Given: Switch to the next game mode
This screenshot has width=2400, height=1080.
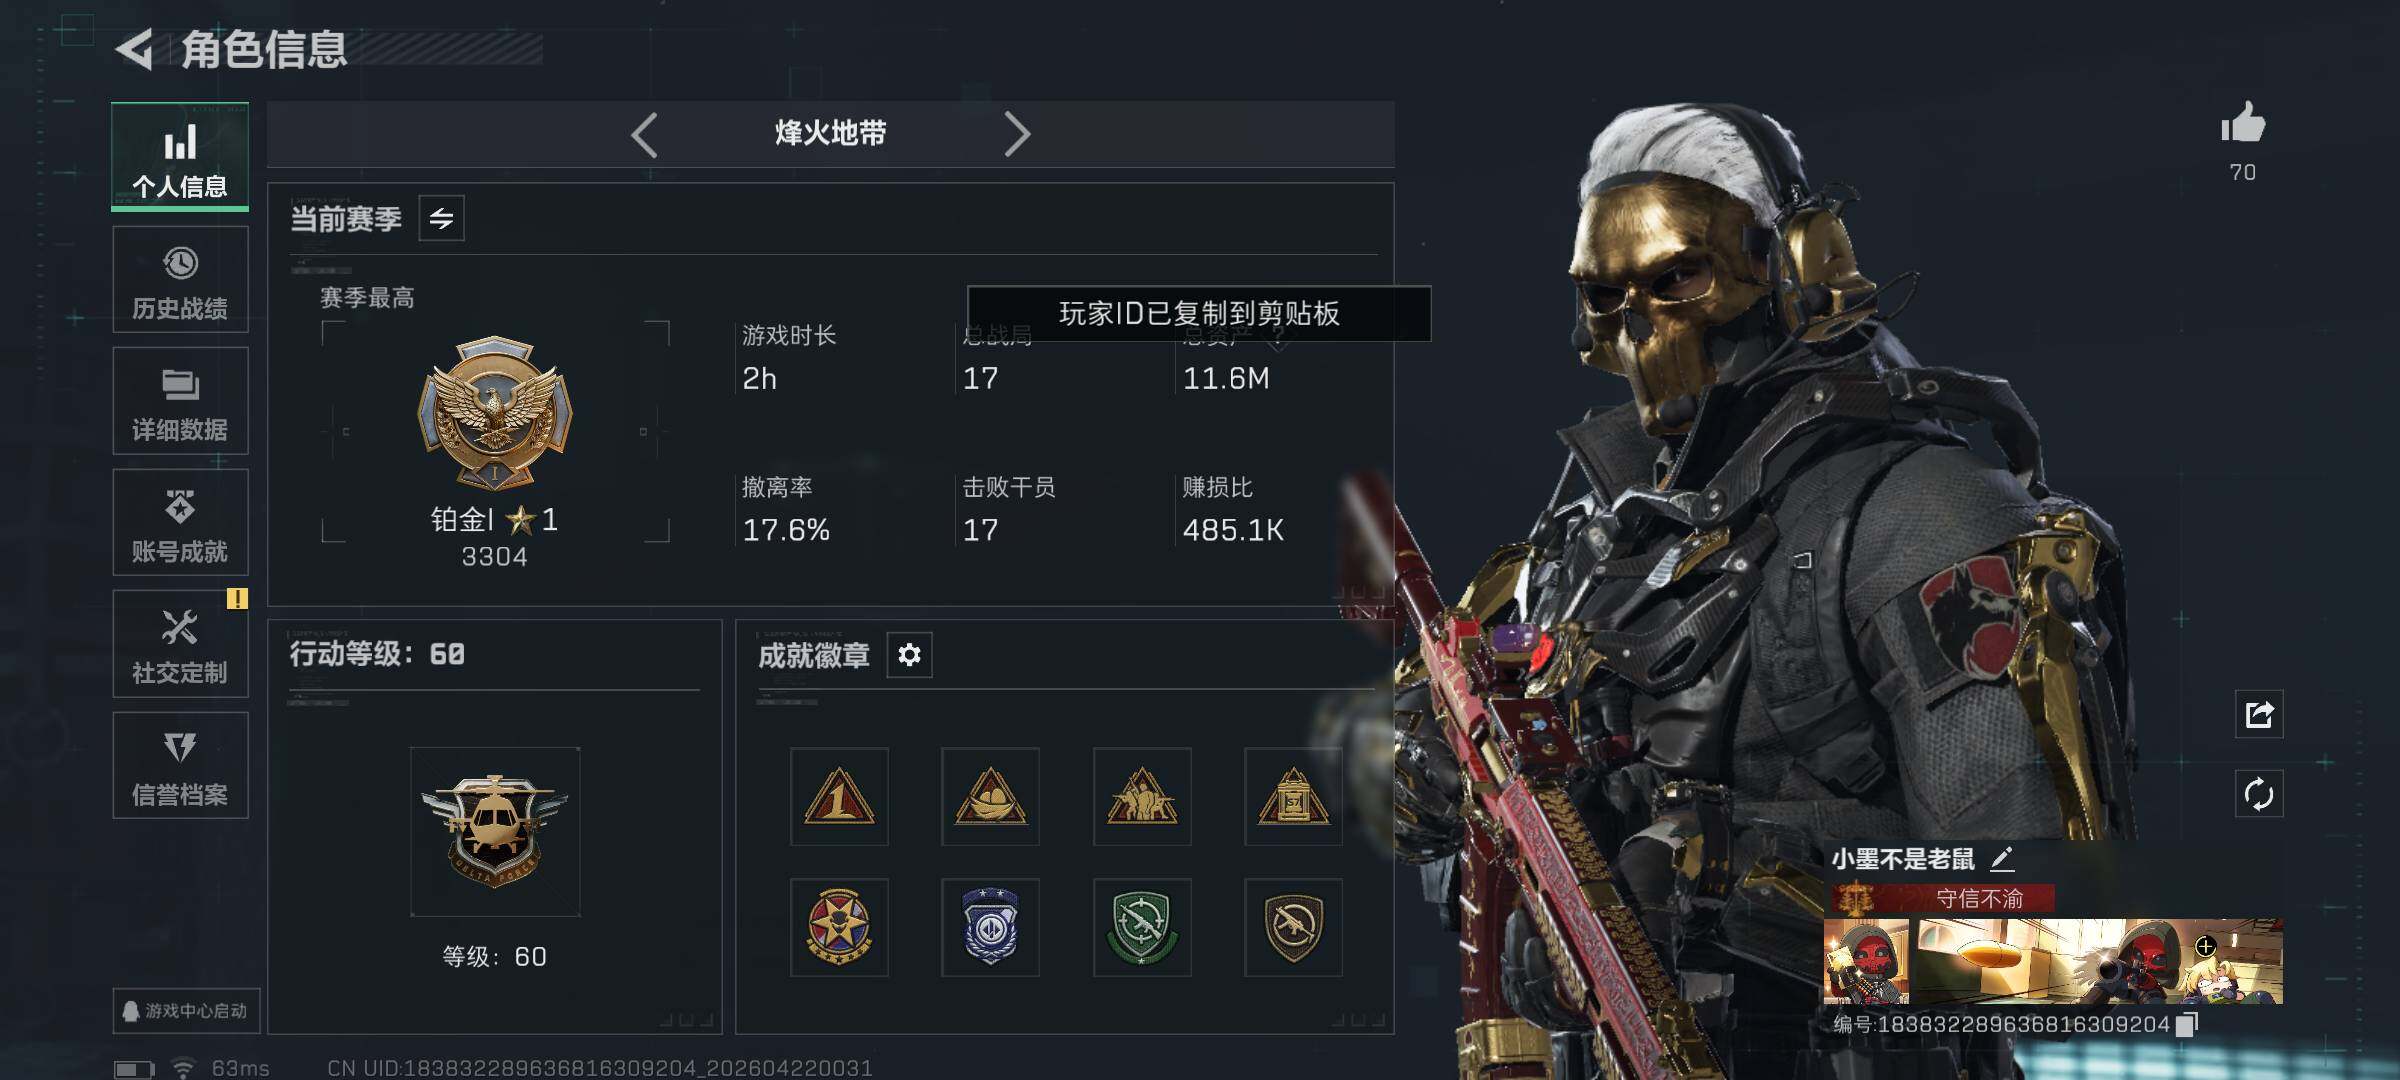Looking at the screenshot, I should point(1016,134).
